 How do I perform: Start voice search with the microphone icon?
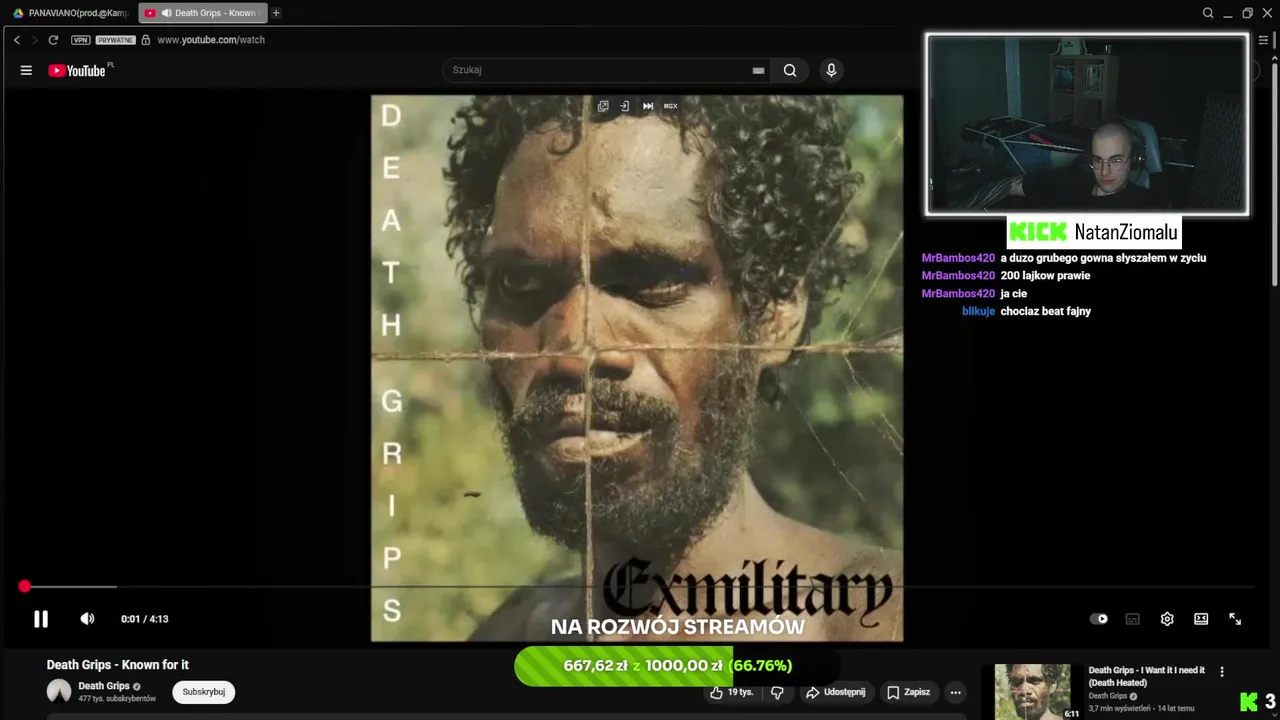coord(830,70)
